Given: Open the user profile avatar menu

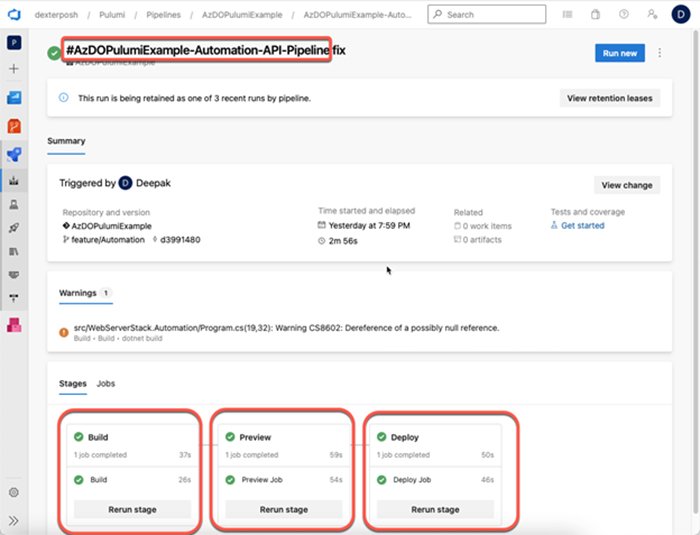Looking at the screenshot, I should [x=681, y=15].
